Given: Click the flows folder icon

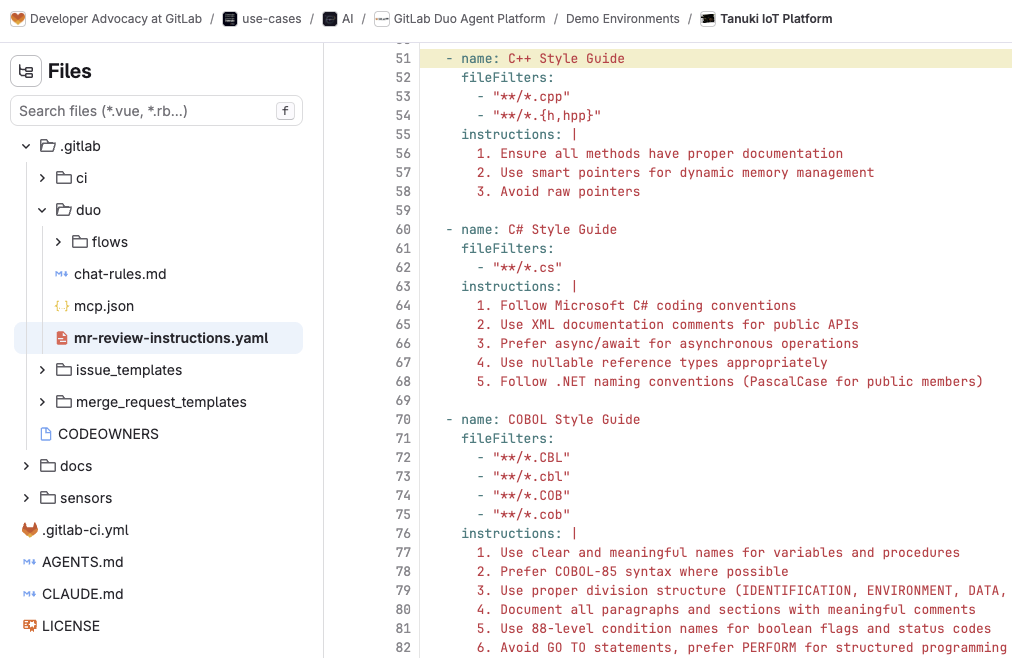Looking at the screenshot, I should [80, 241].
